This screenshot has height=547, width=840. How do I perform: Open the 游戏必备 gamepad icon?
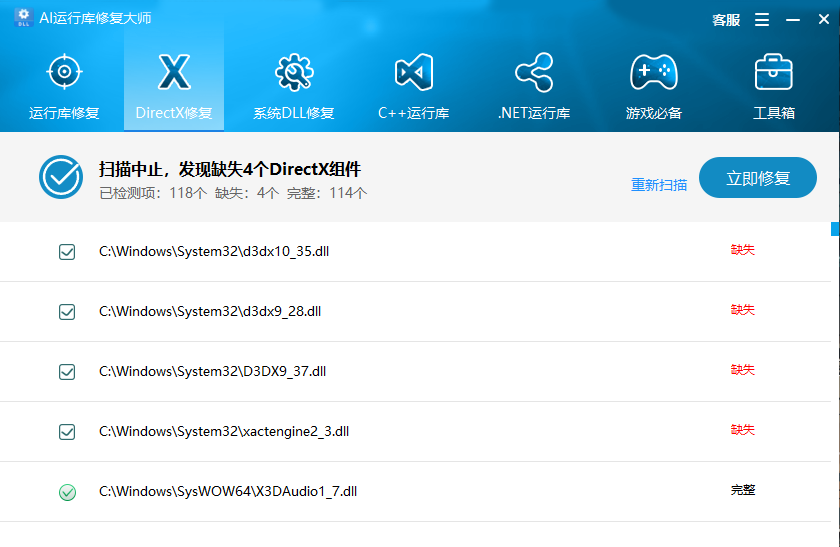point(654,72)
